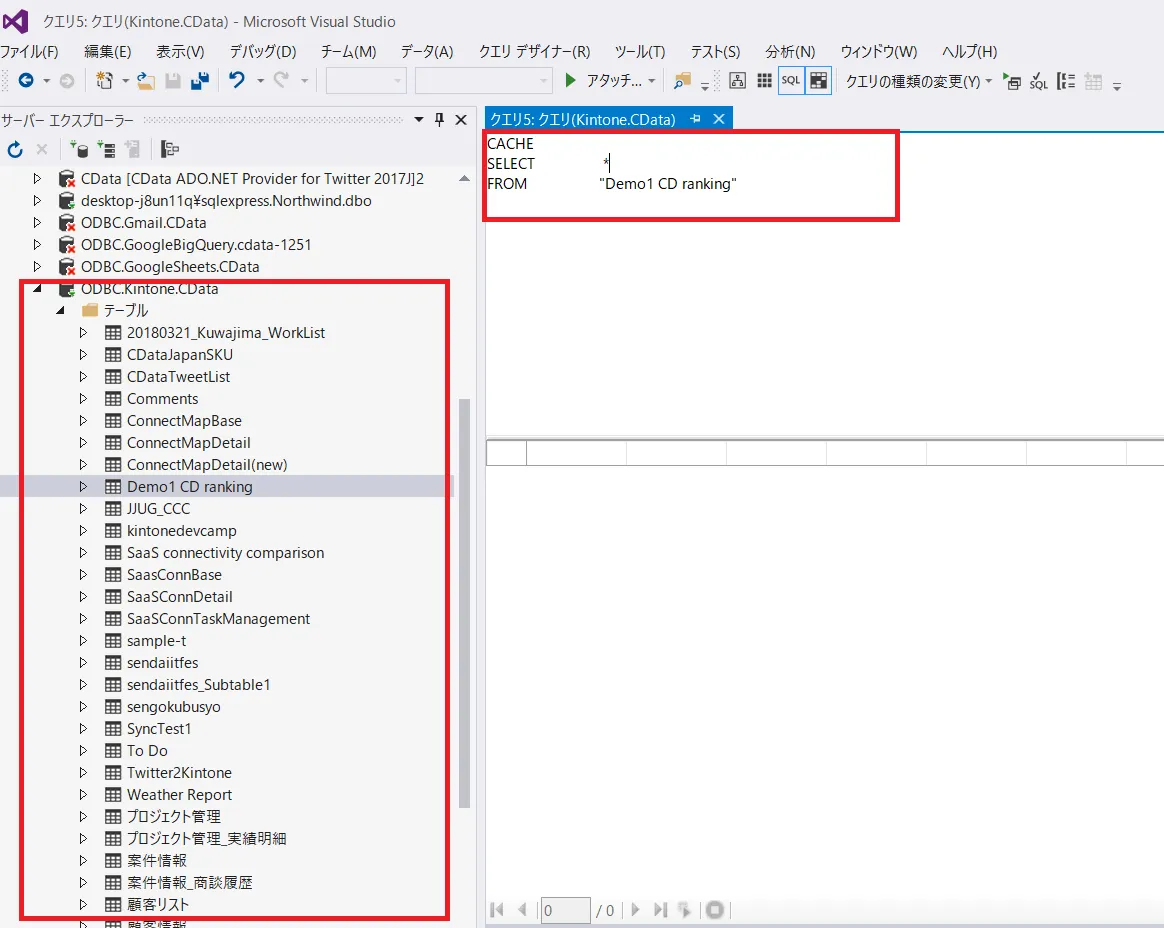Show the diagram pane in query designer
This screenshot has width=1164, height=928.
(x=738, y=81)
